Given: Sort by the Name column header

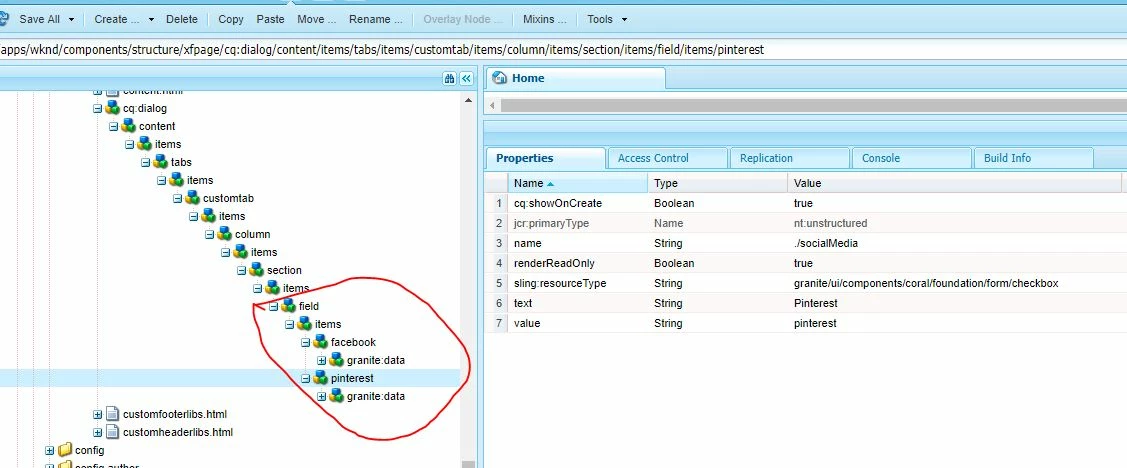Looking at the screenshot, I should coord(578,183).
